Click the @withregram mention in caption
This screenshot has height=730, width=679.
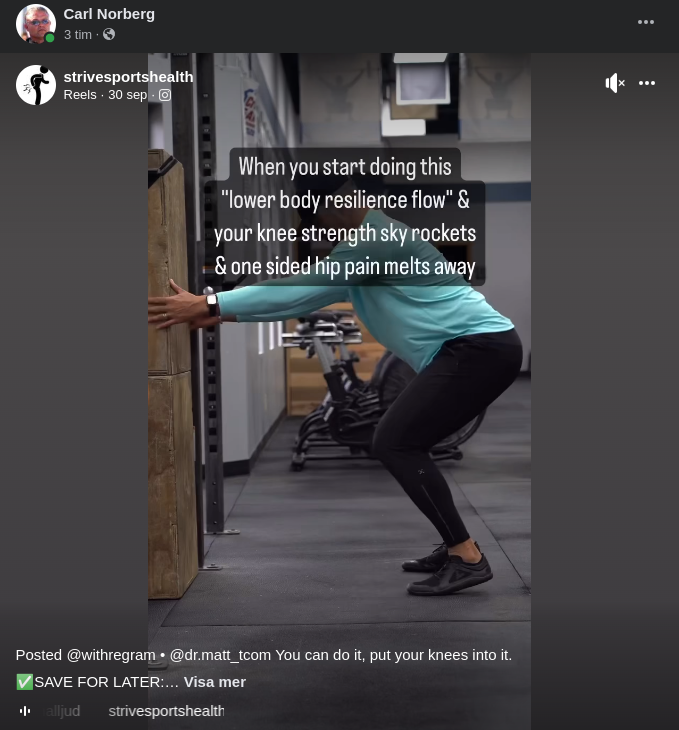click(111, 655)
